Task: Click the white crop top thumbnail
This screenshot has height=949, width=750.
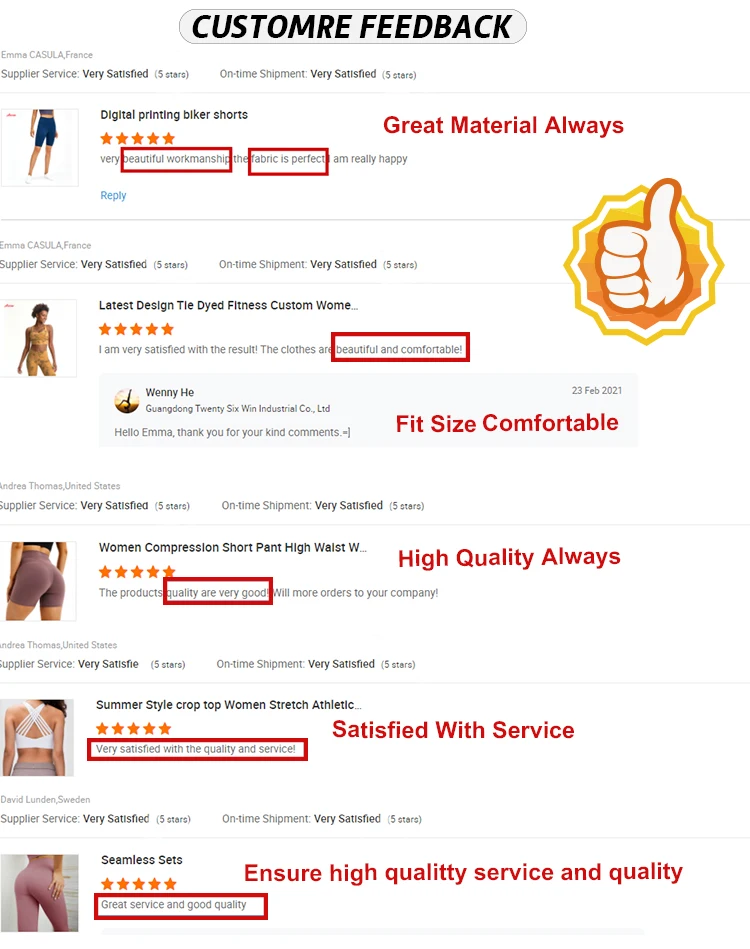Action: (x=37, y=738)
